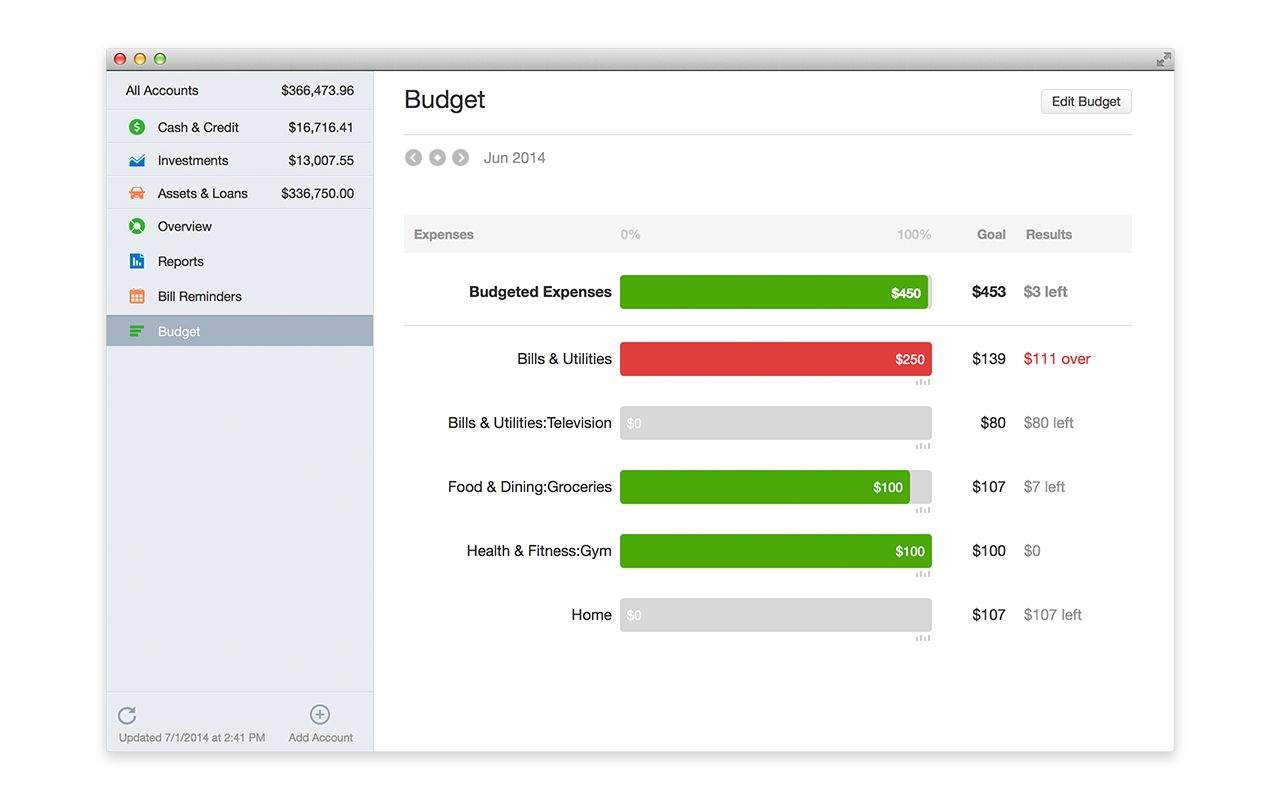
Task: Jump to current month with center dot button
Action: [437, 158]
